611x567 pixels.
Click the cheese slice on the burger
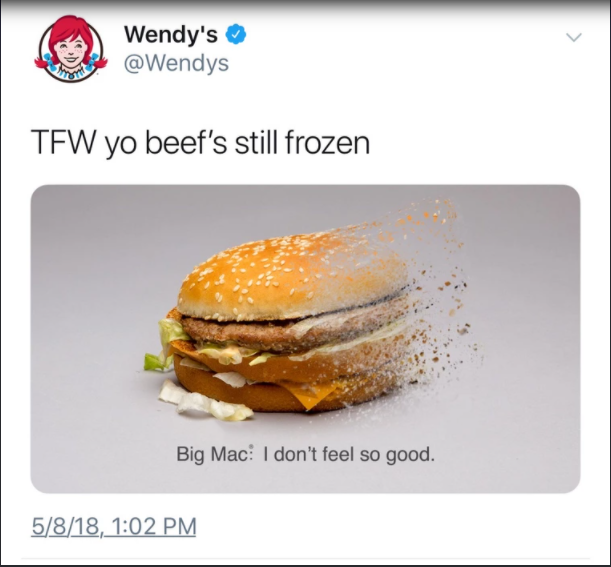pyautogui.click(x=312, y=394)
